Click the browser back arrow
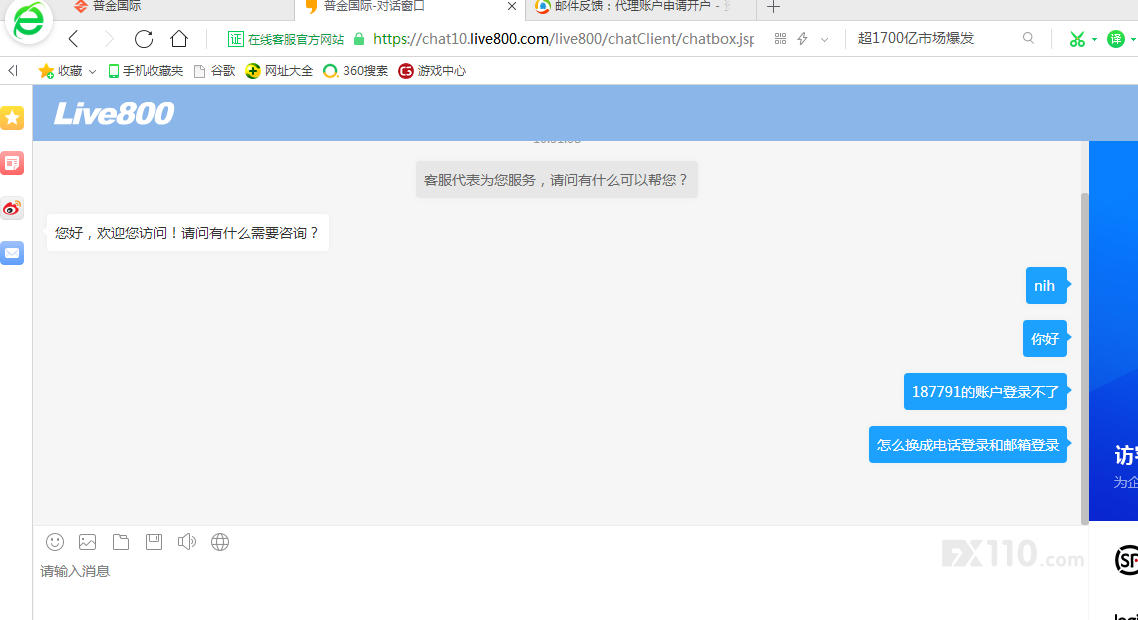 [73, 38]
